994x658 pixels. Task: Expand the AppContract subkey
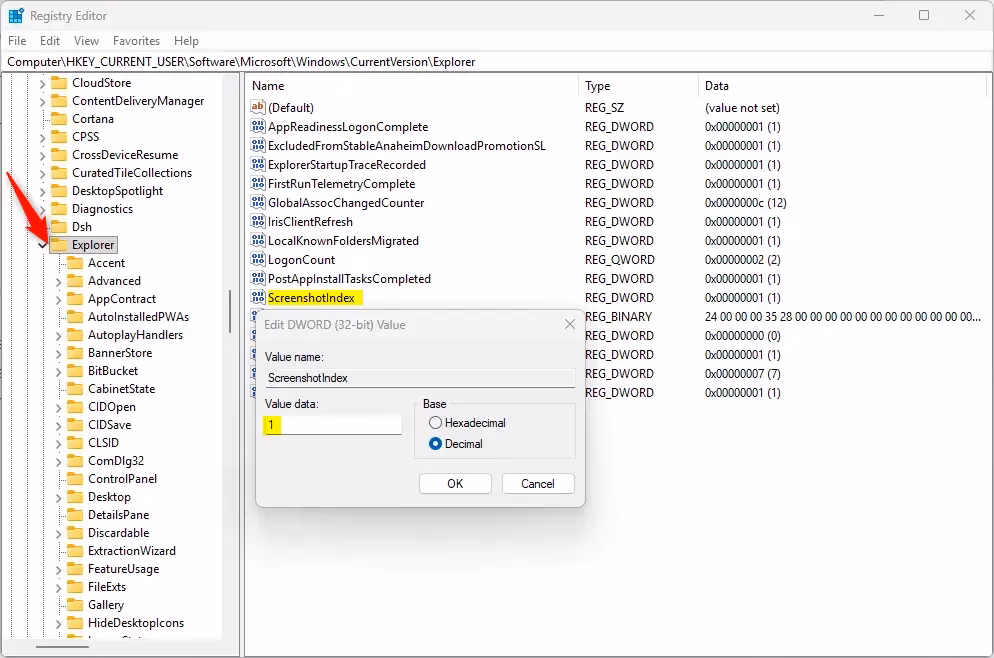(59, 299)
